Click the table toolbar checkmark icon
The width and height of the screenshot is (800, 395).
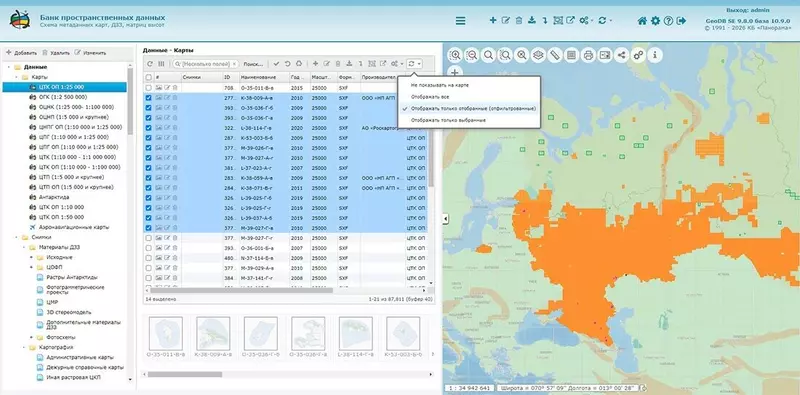(276, 64)
